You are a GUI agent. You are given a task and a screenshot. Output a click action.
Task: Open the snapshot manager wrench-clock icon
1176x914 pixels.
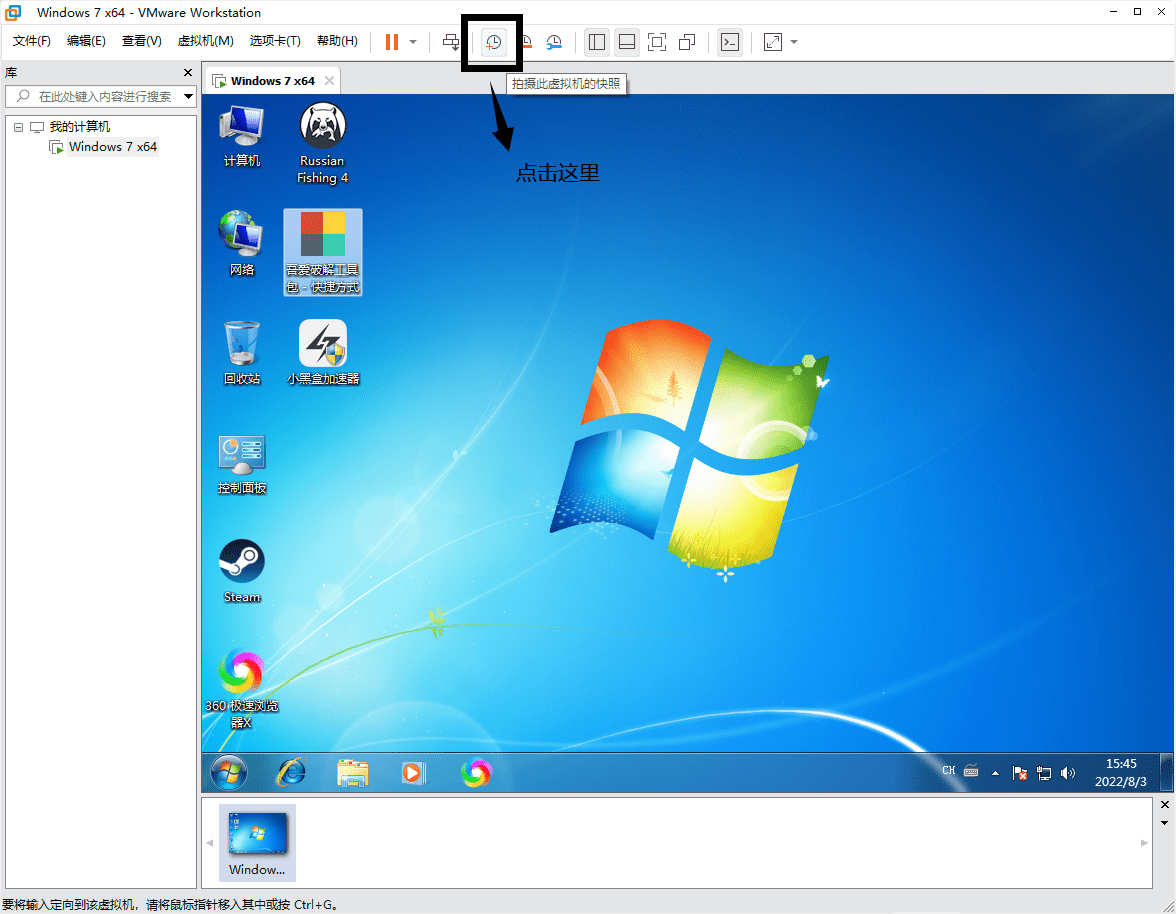click(x=554, y=43)
